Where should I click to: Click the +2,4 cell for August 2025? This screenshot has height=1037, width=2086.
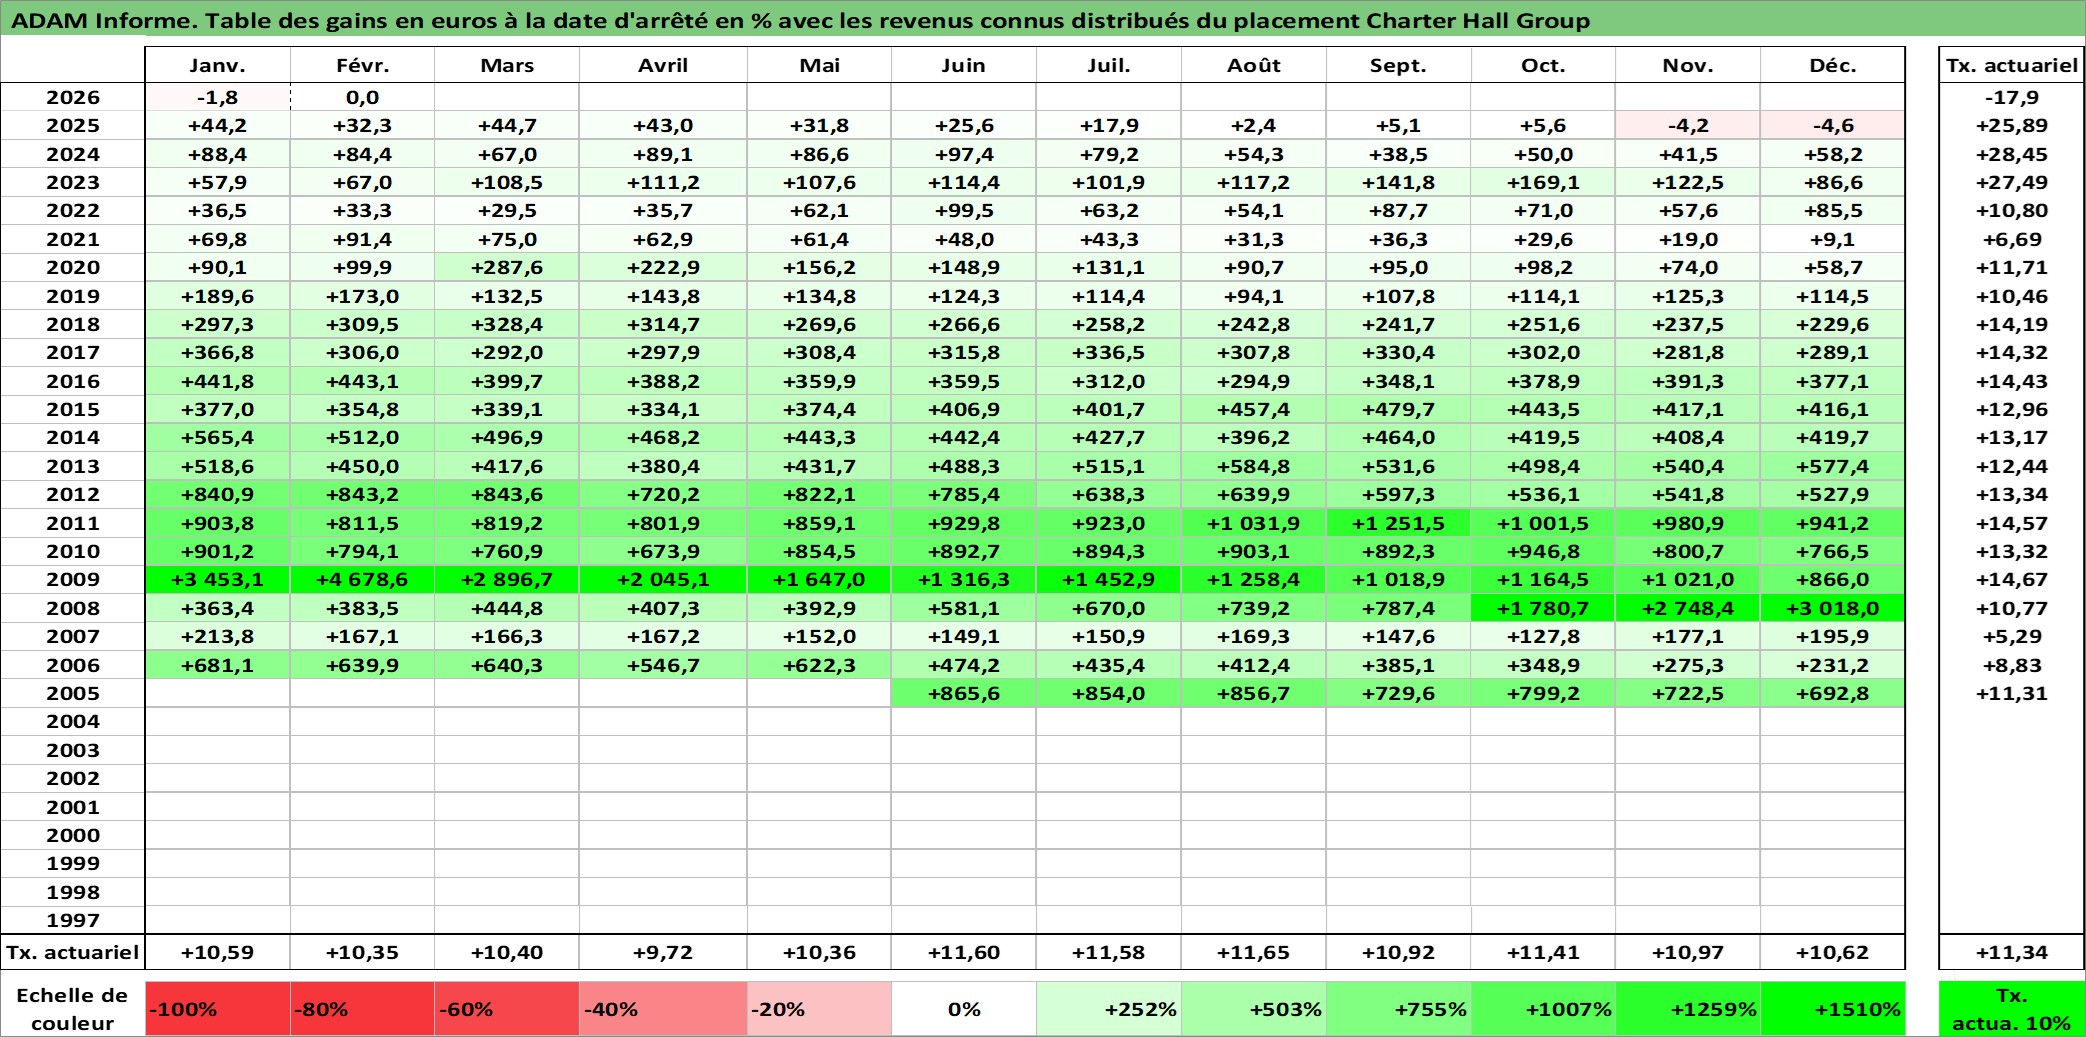coord(1254,125)
